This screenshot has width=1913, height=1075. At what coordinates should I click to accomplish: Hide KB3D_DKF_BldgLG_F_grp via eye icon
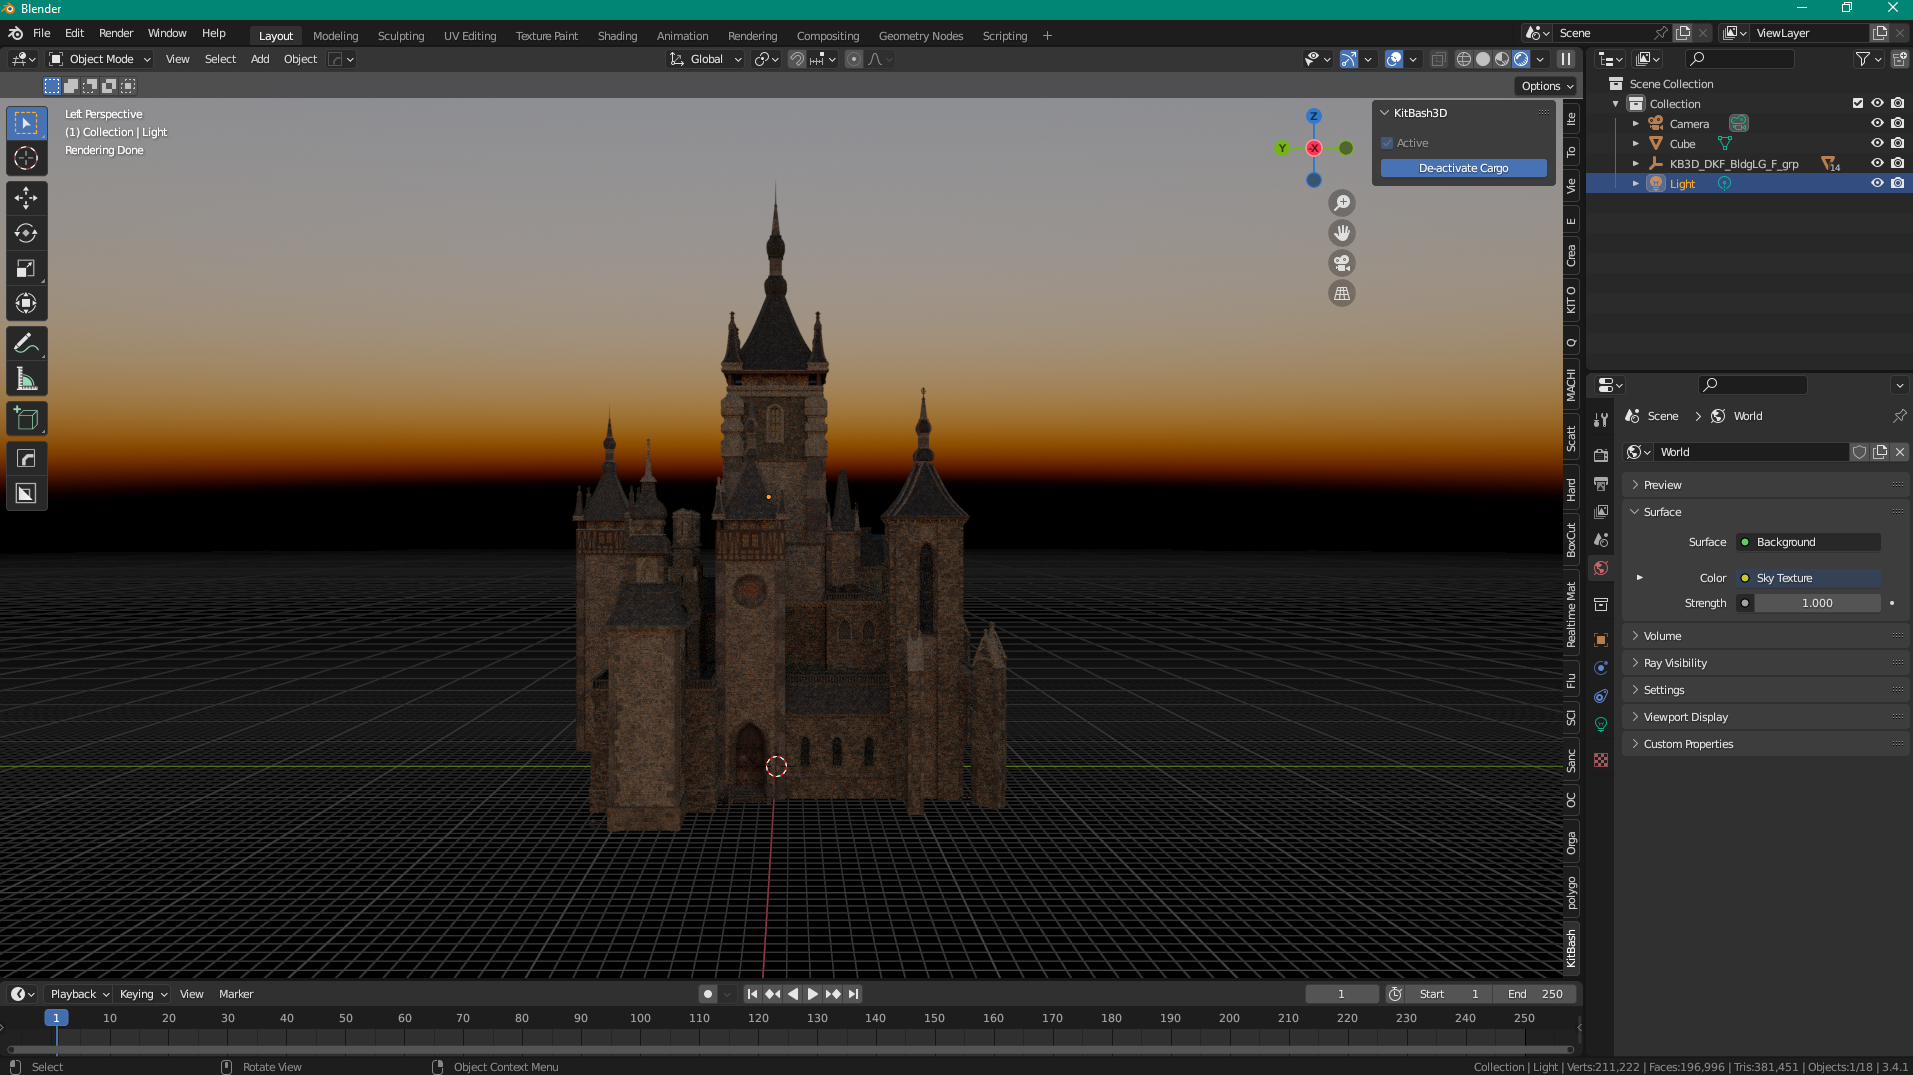pyautogui.click(x=1877, y=164)
